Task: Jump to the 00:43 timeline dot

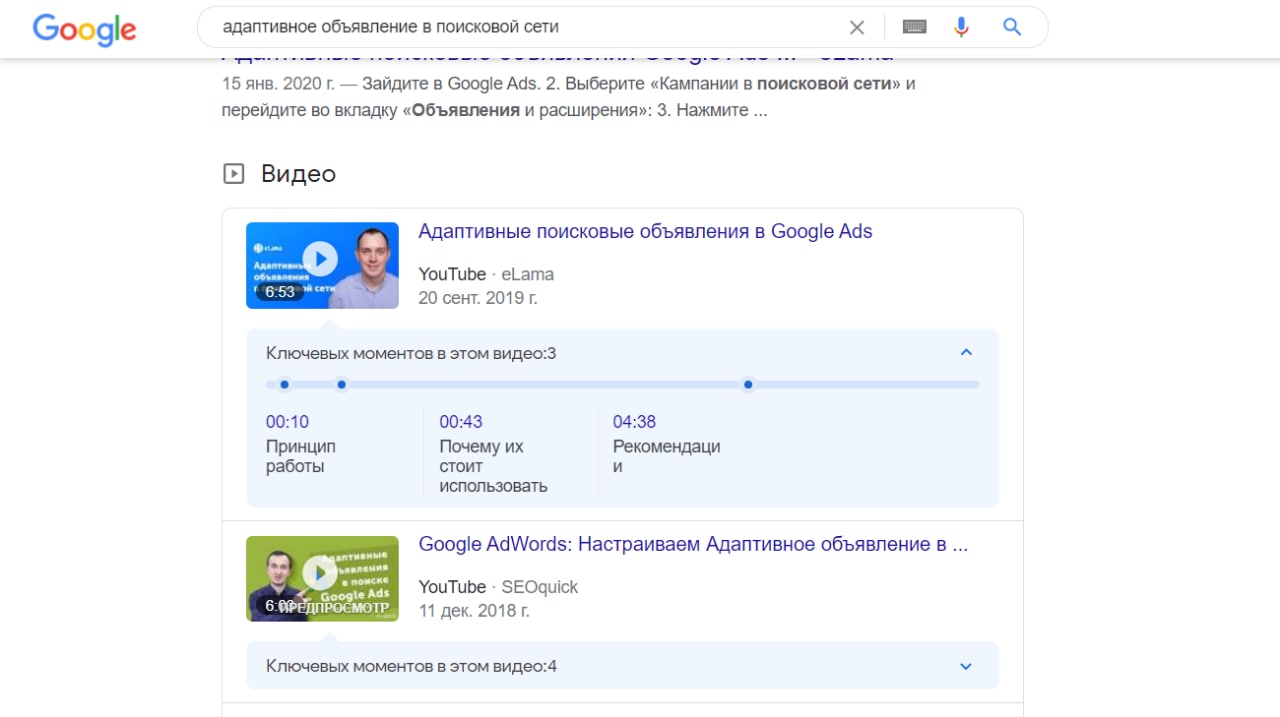Action: click(342, 384)
